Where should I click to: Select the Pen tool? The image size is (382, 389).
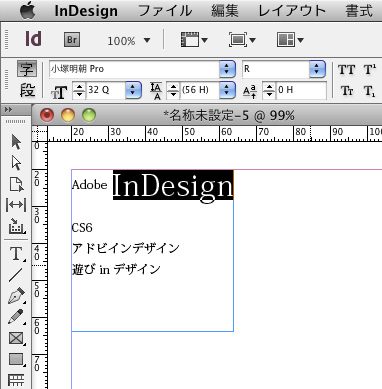17,296
